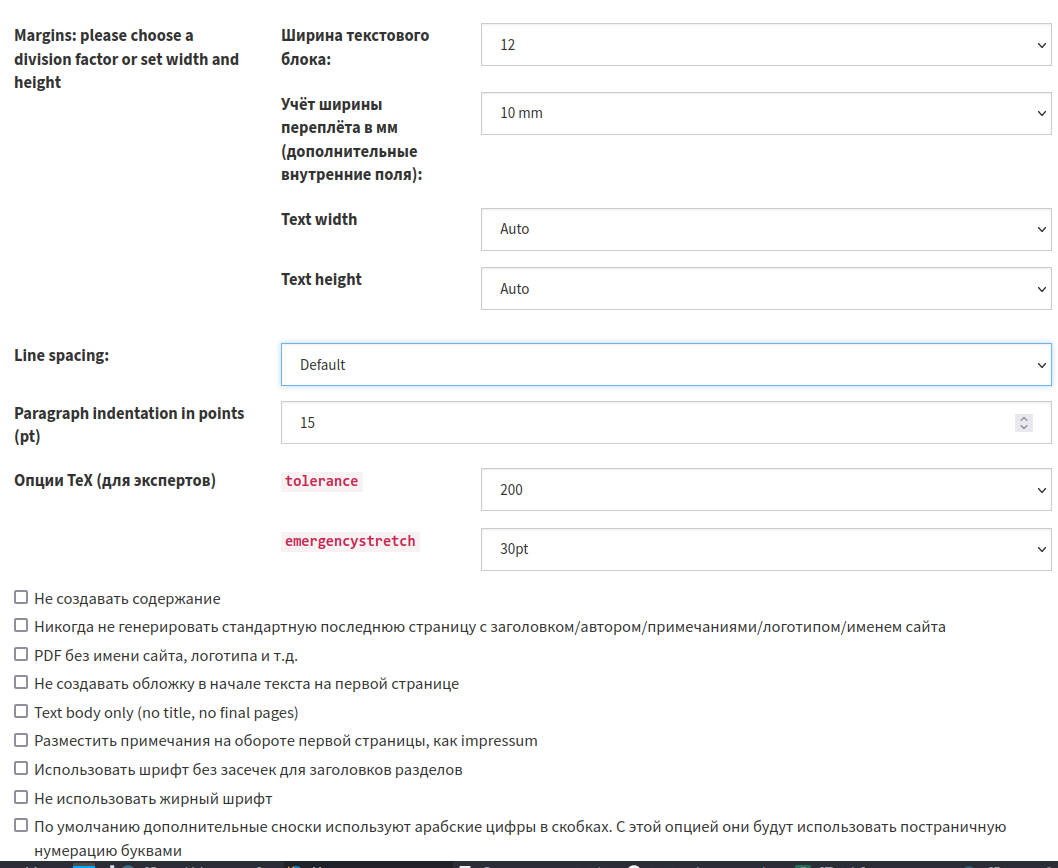
Task: Check 'Разместить примечания на обороте' option
Action: (x=21, y=740)
